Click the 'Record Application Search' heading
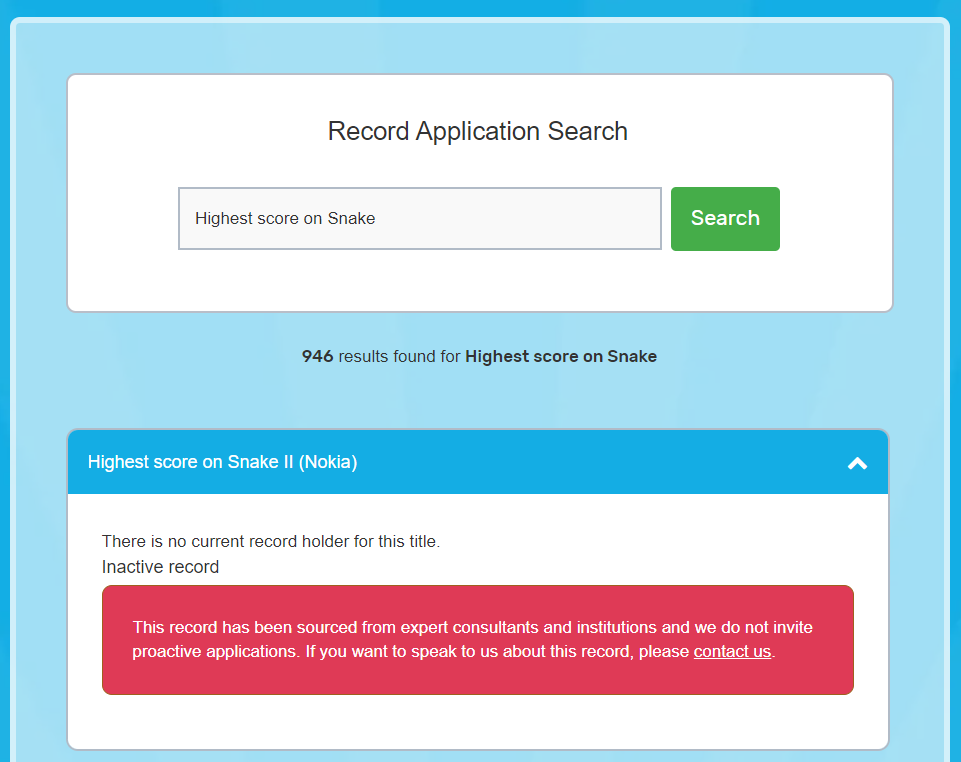 [x=478, y=131]
